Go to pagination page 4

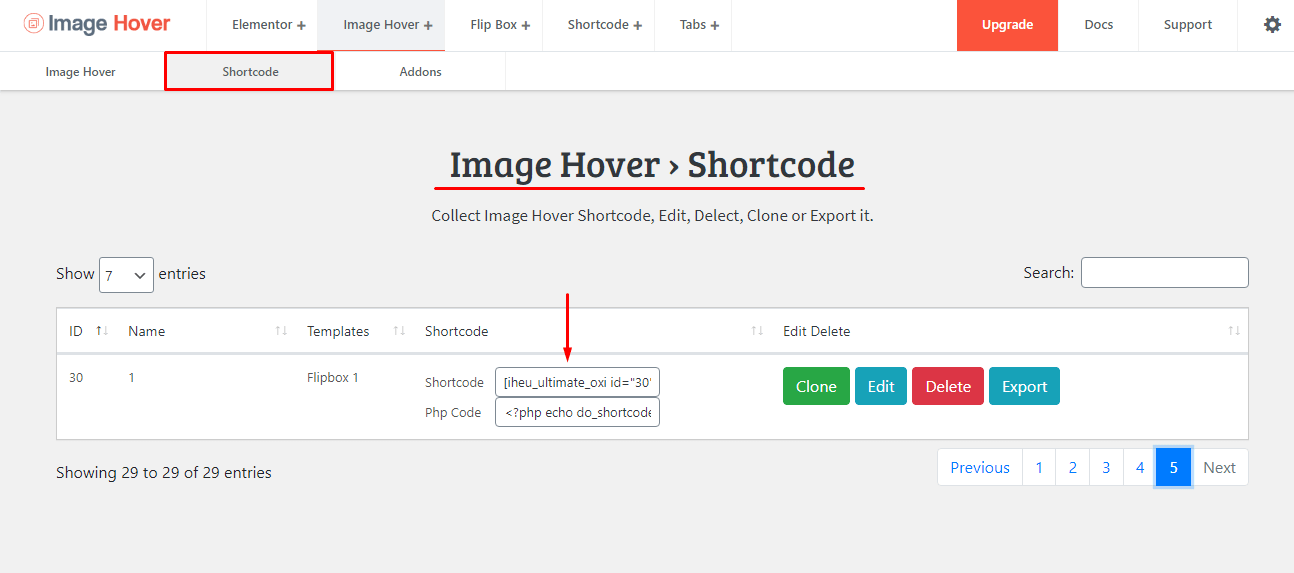(x=1140, y=467)
